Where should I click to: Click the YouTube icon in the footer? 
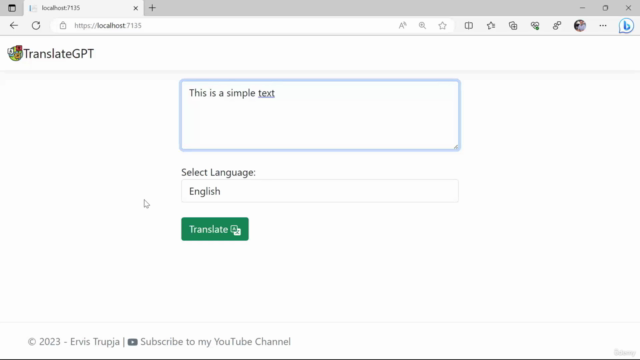click(132, 342)
